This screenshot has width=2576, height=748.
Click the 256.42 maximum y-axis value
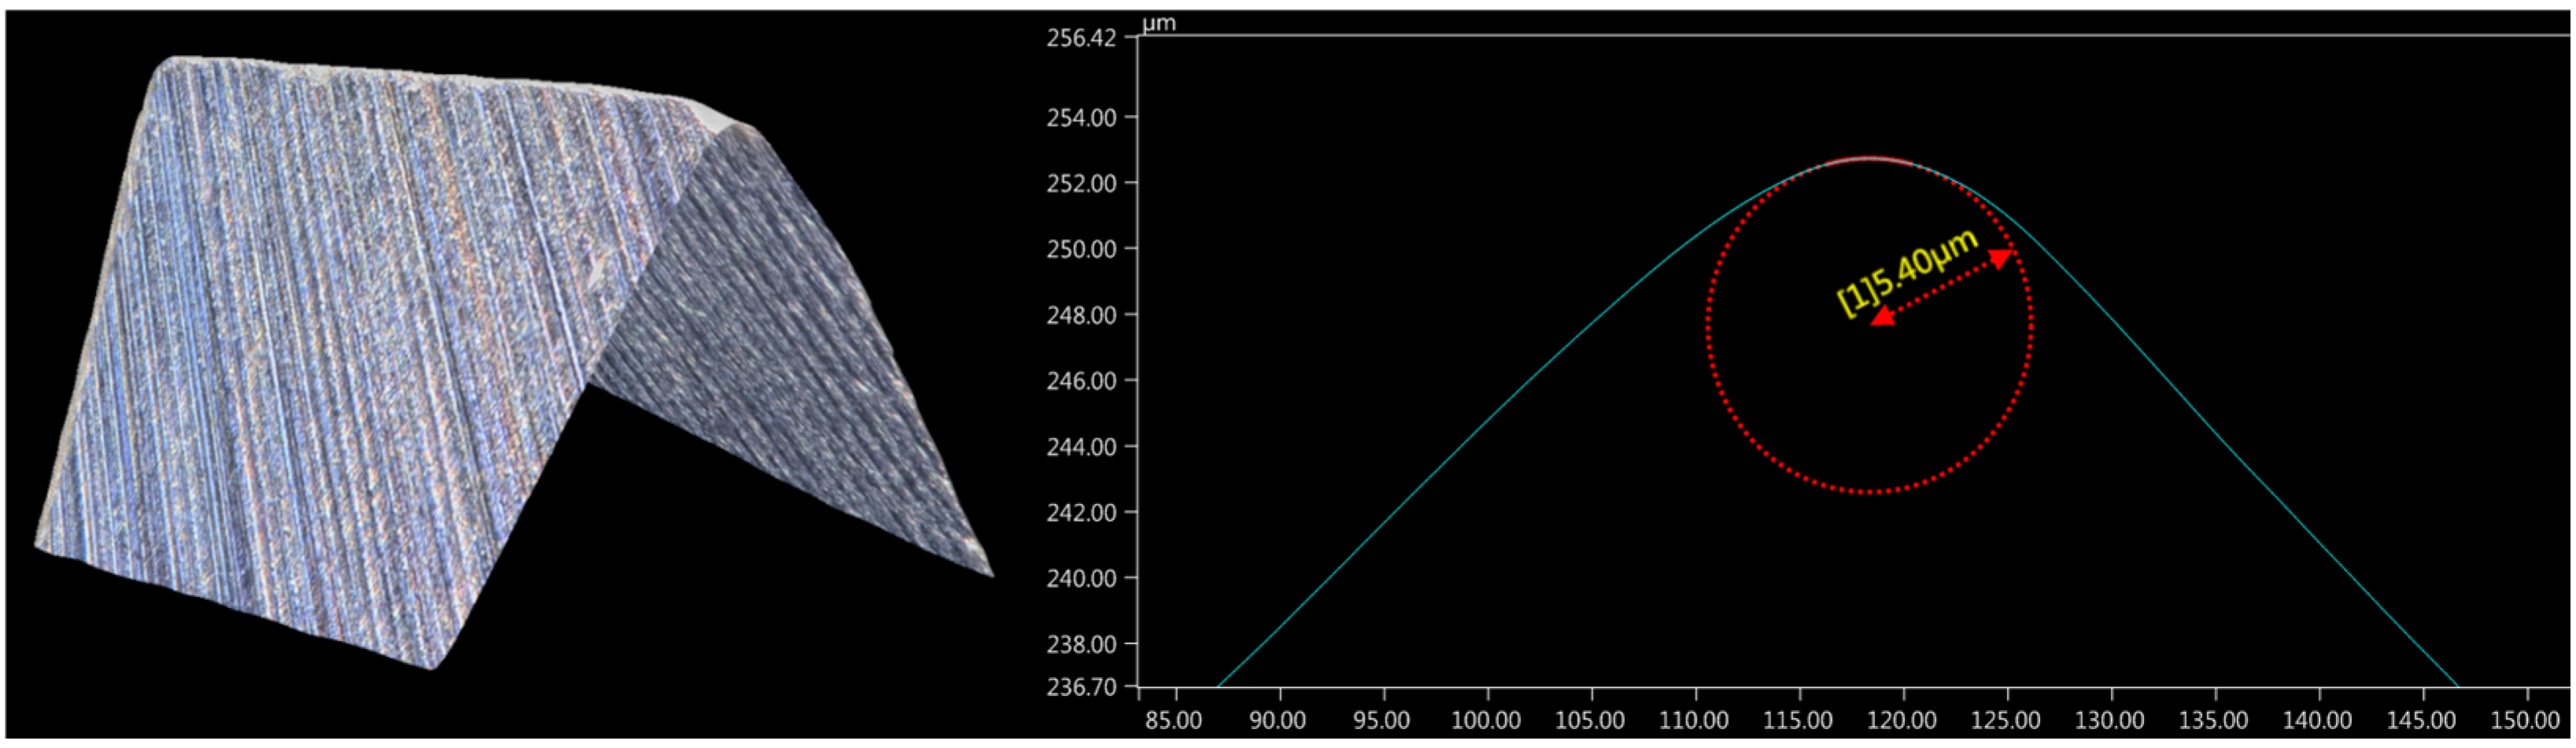point(1080,38)
